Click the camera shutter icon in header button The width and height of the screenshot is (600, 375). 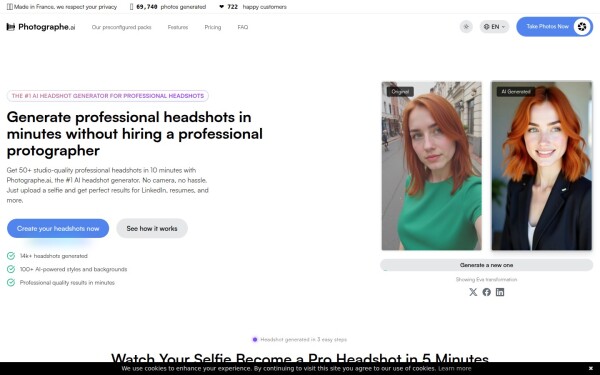point(582,27)
